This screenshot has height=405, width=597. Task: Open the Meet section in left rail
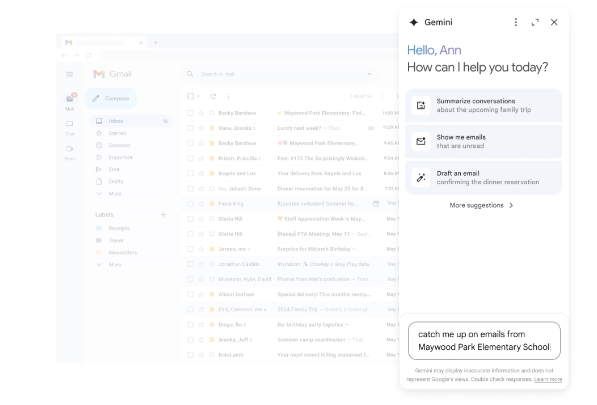click(69, 153)
